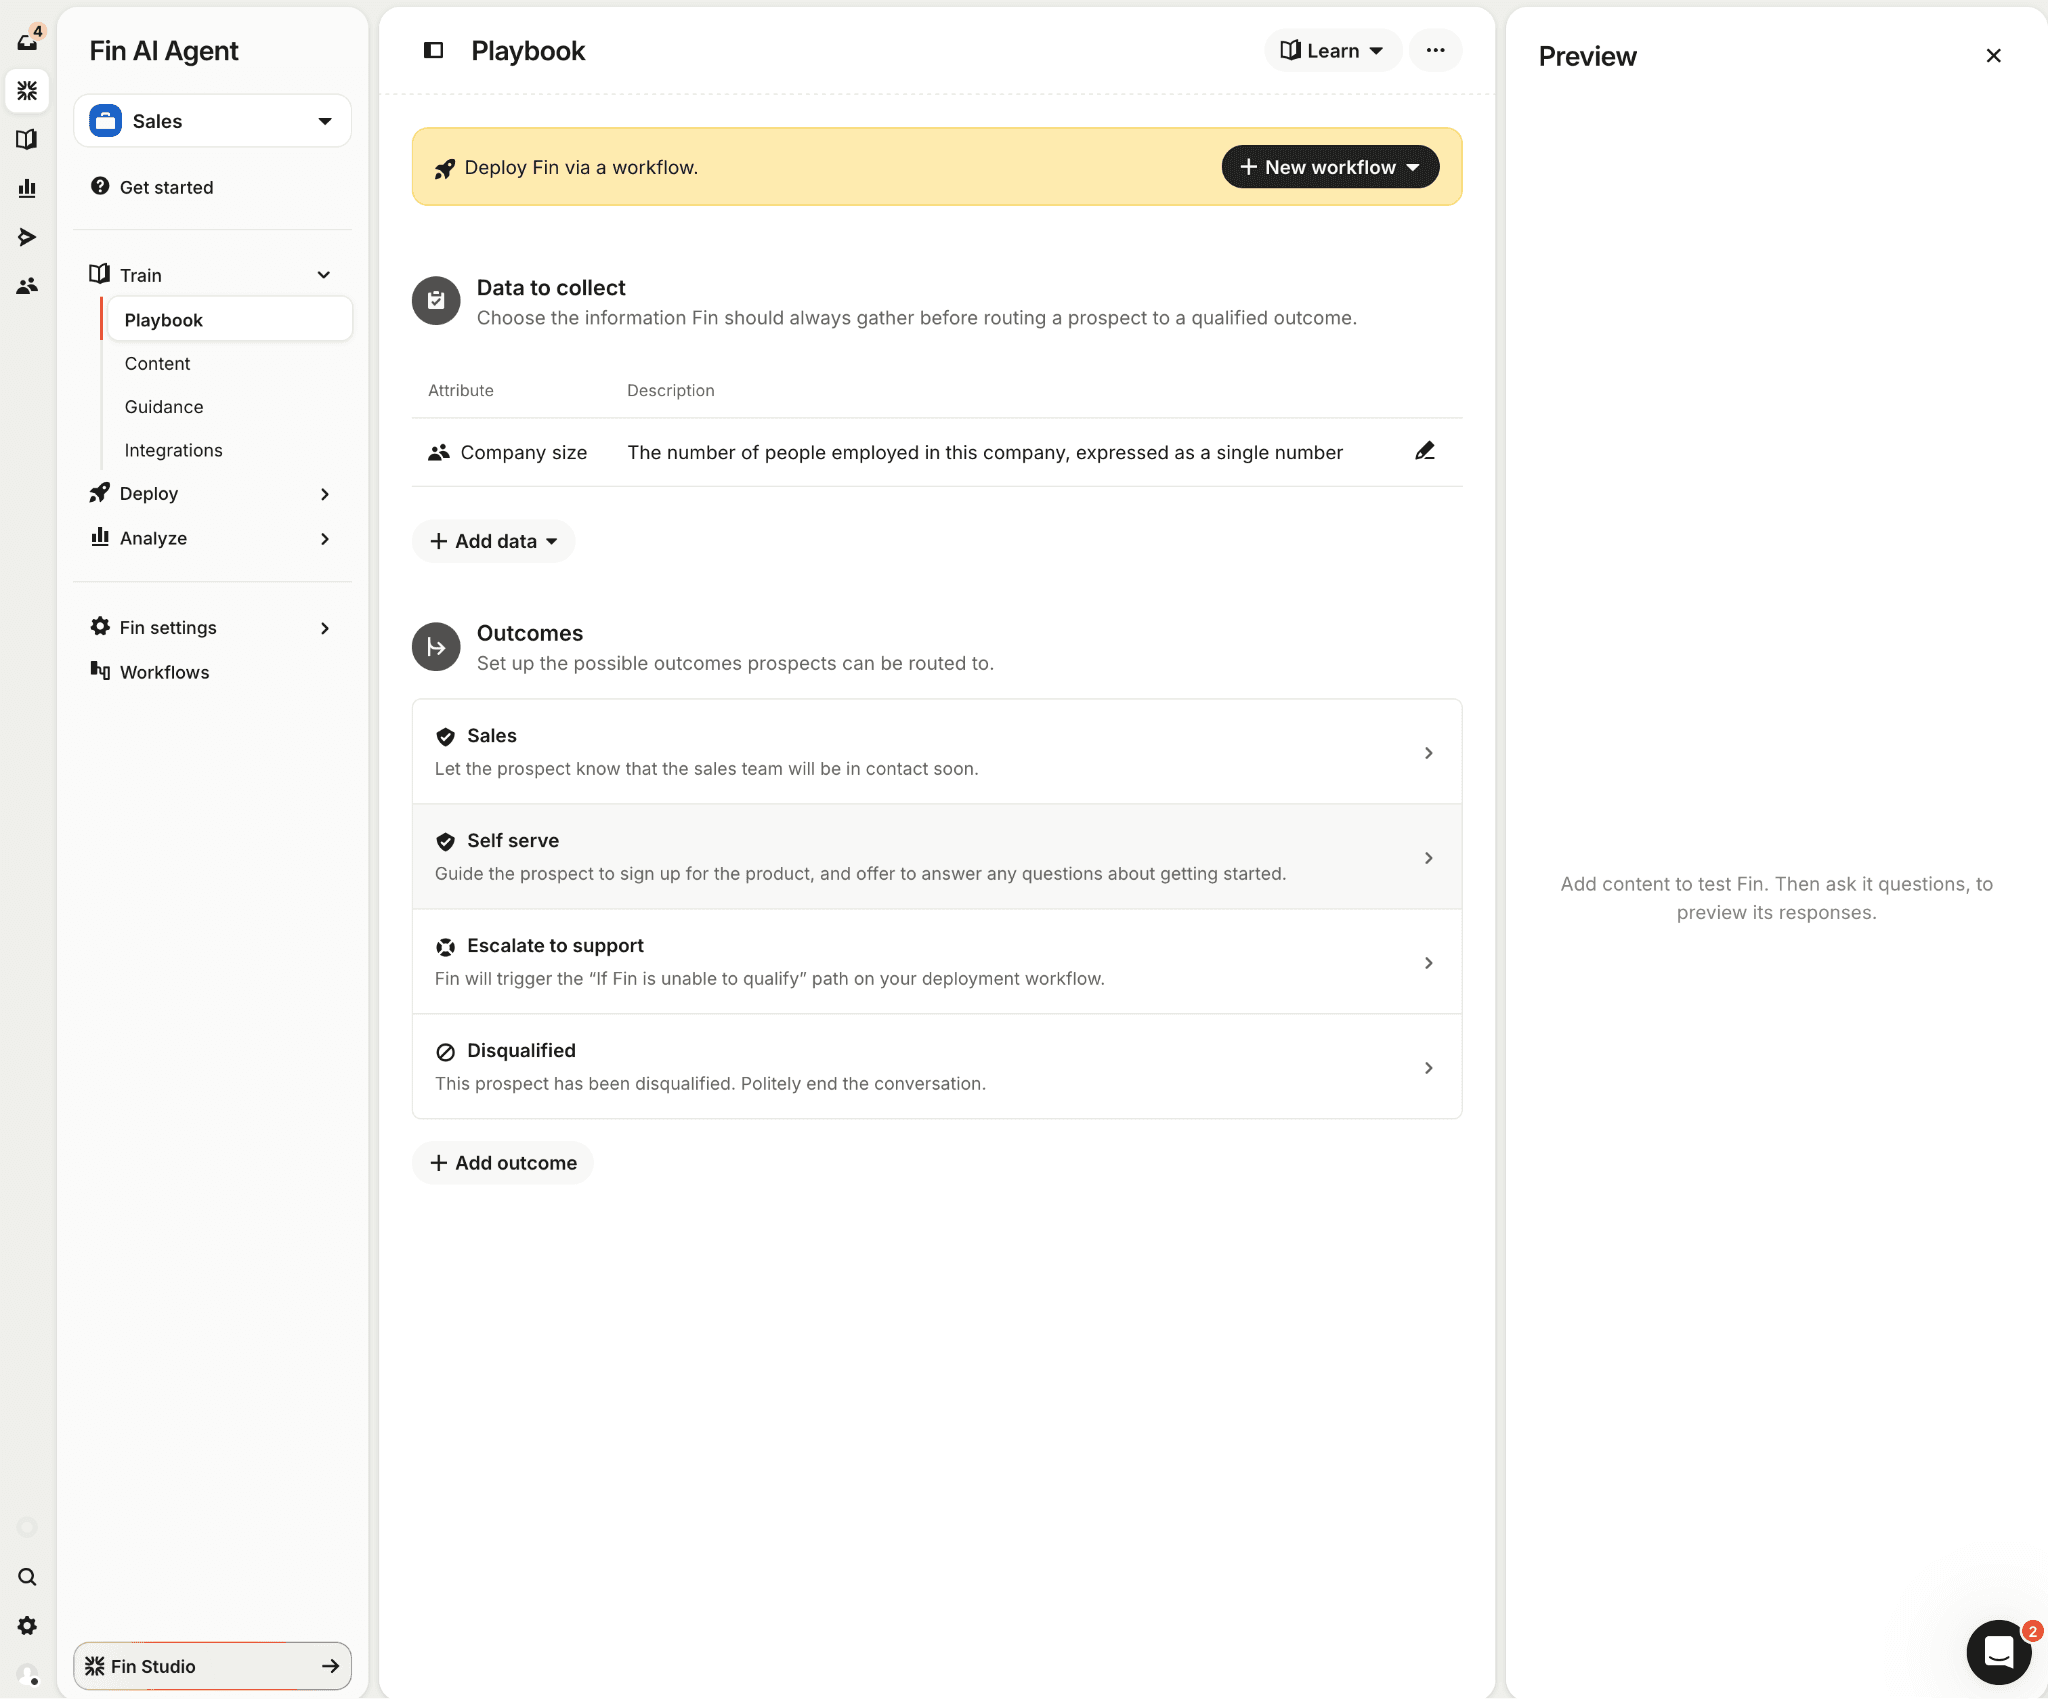Go to the Guidance menu item
Screen dimensions: 2048x1699
(164, 407)
